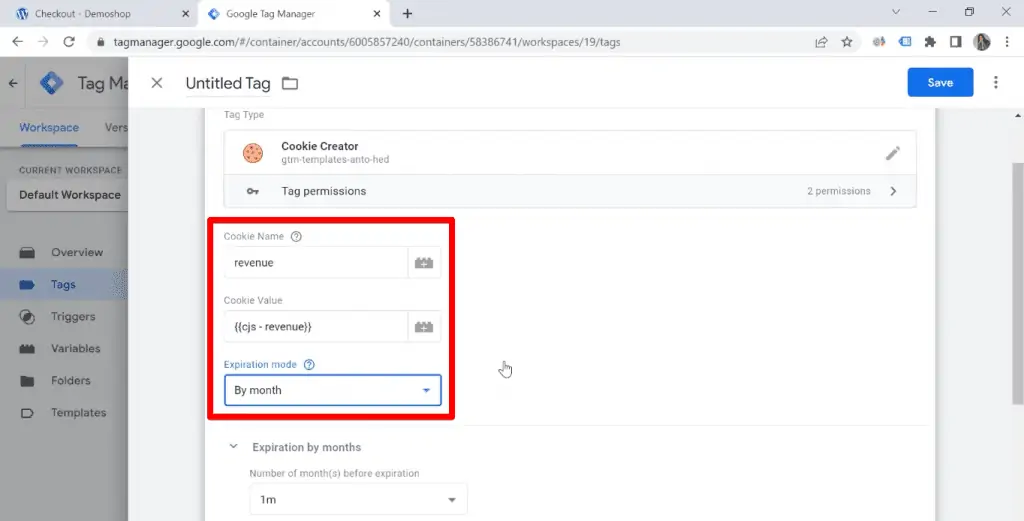This screenshot has height=521, width=1024.
Task: Click the Tag permissions row label
Action: pyautogui.click(x=323, y=191)
